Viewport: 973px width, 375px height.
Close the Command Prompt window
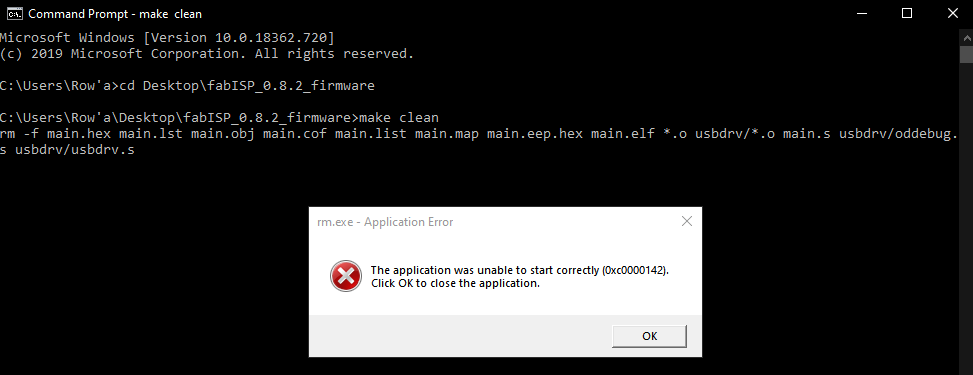coord(953,14)
